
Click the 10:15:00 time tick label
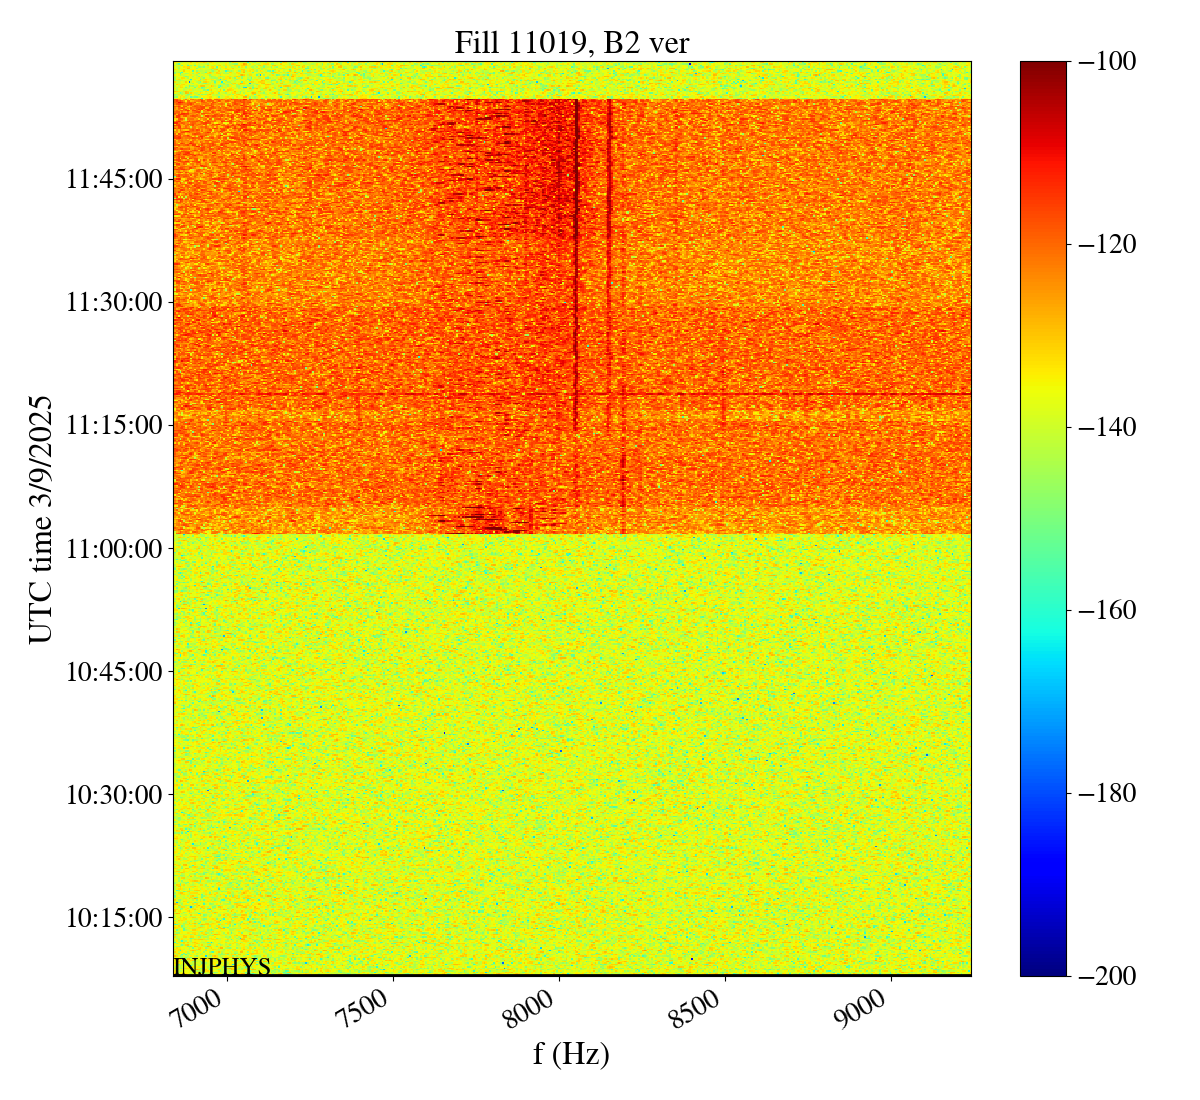pos(114,918)
